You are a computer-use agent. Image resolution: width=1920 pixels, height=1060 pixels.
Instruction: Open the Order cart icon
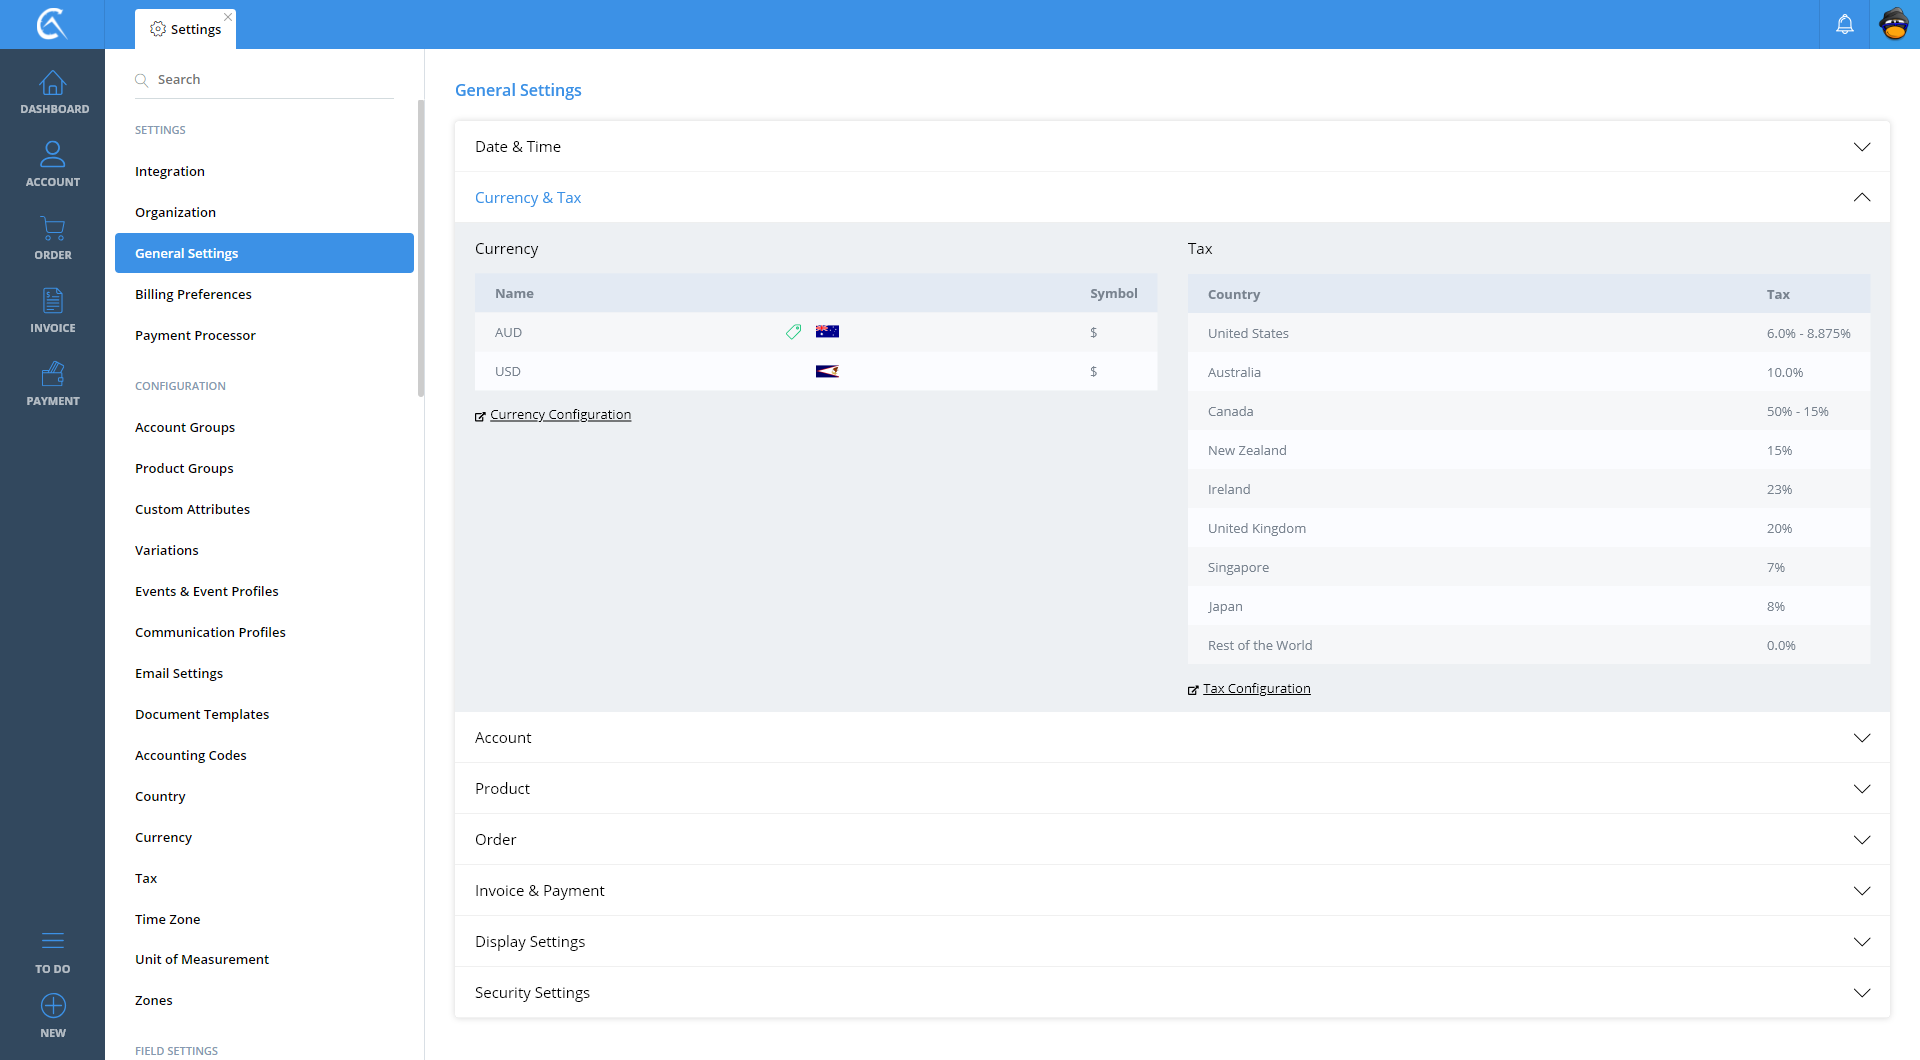(53, 229)
